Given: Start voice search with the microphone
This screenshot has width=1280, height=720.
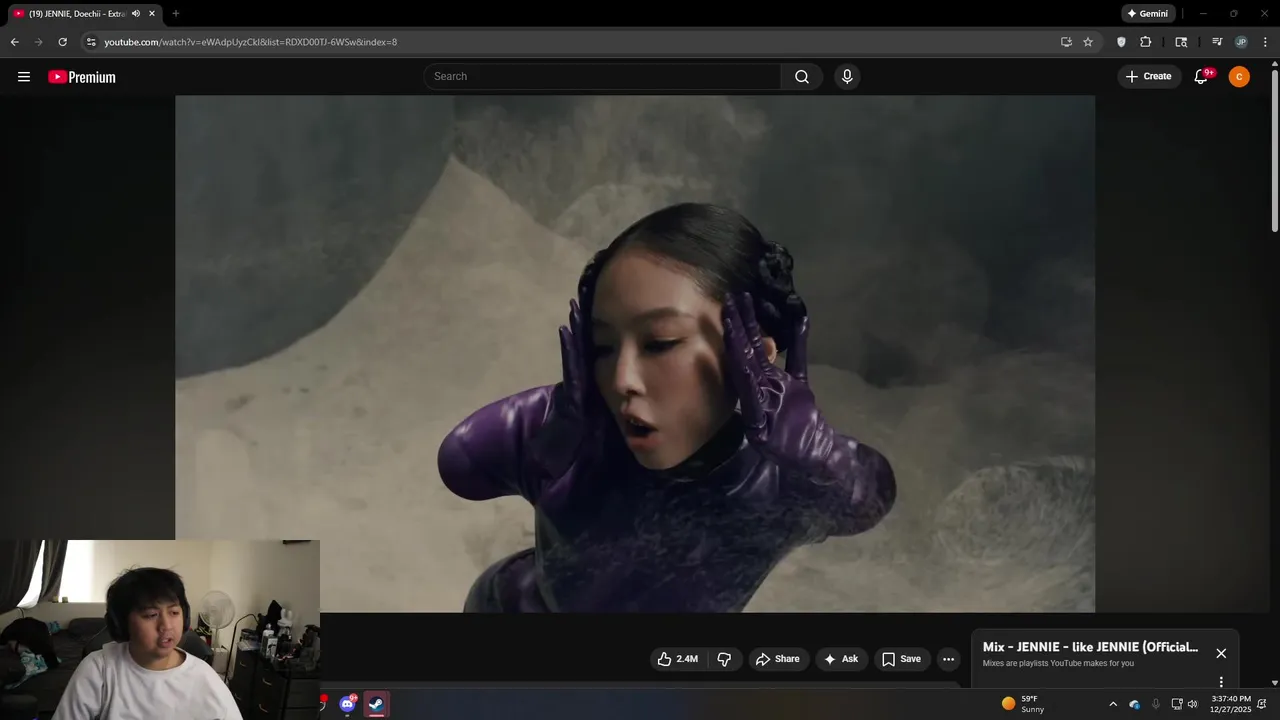Looking at the screenshot, I should (847, 77).
